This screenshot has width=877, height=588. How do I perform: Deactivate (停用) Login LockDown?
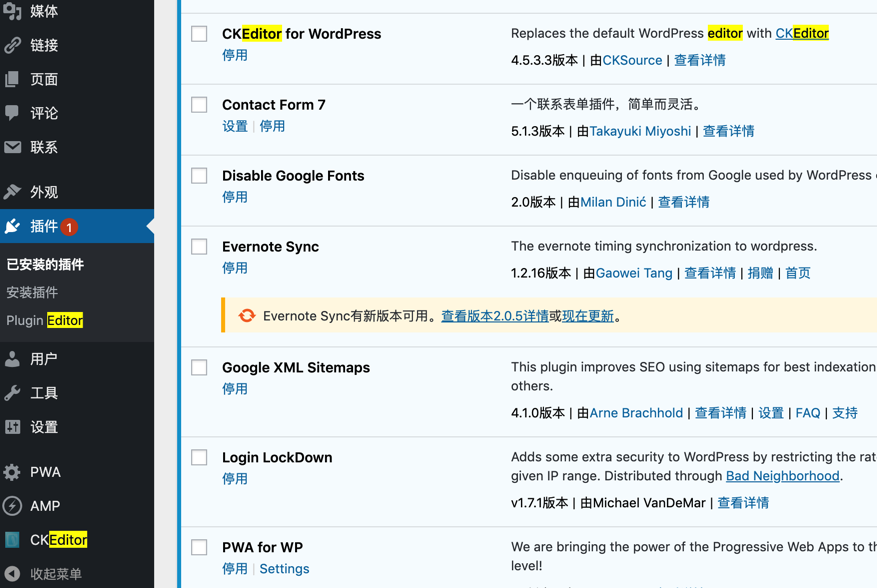coord(235,479)
